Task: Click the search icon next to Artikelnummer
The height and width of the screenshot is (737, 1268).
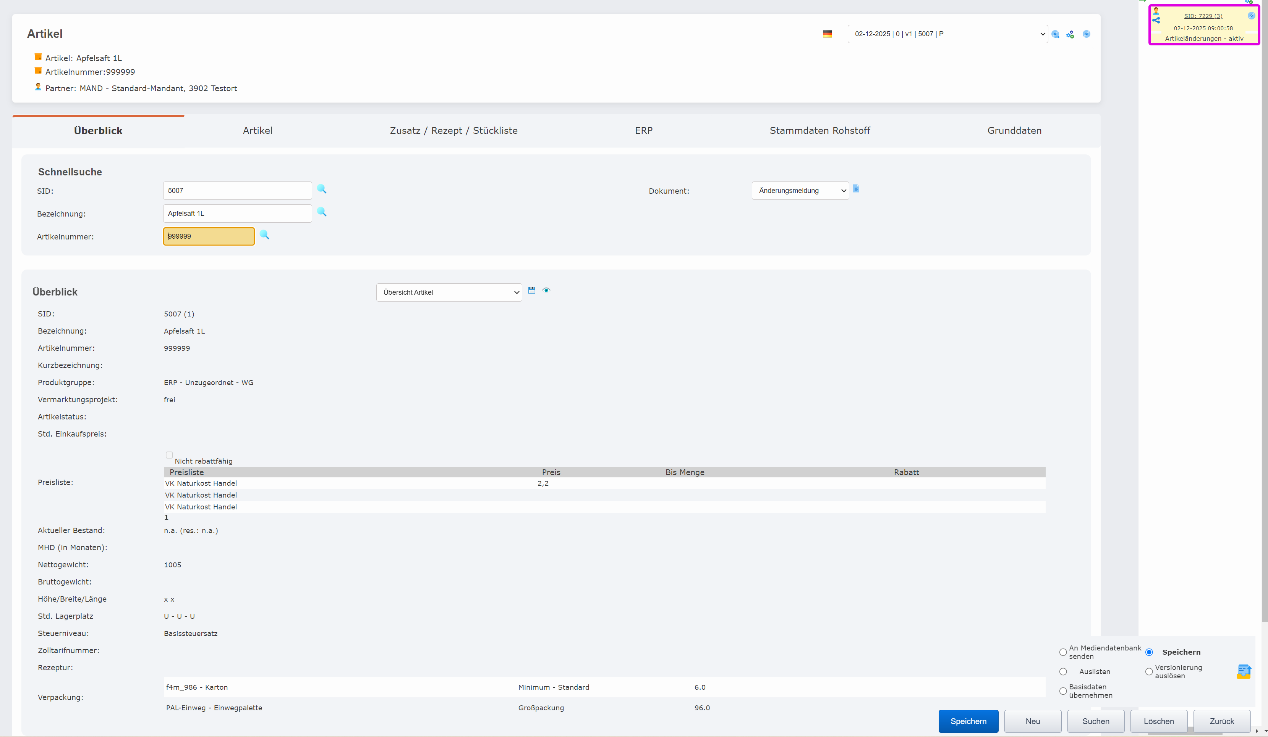Action: pos(264,235)
